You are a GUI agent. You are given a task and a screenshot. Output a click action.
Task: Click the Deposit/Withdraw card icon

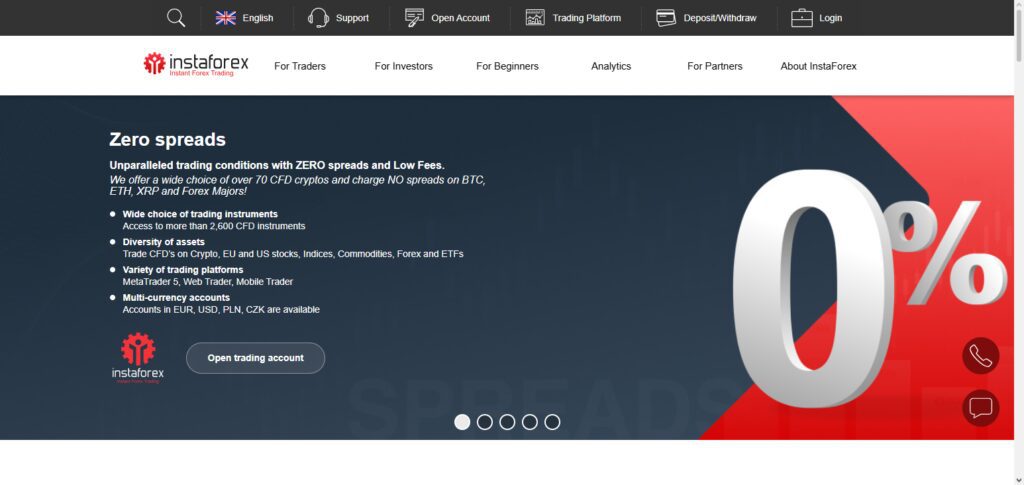click(666, 18)
